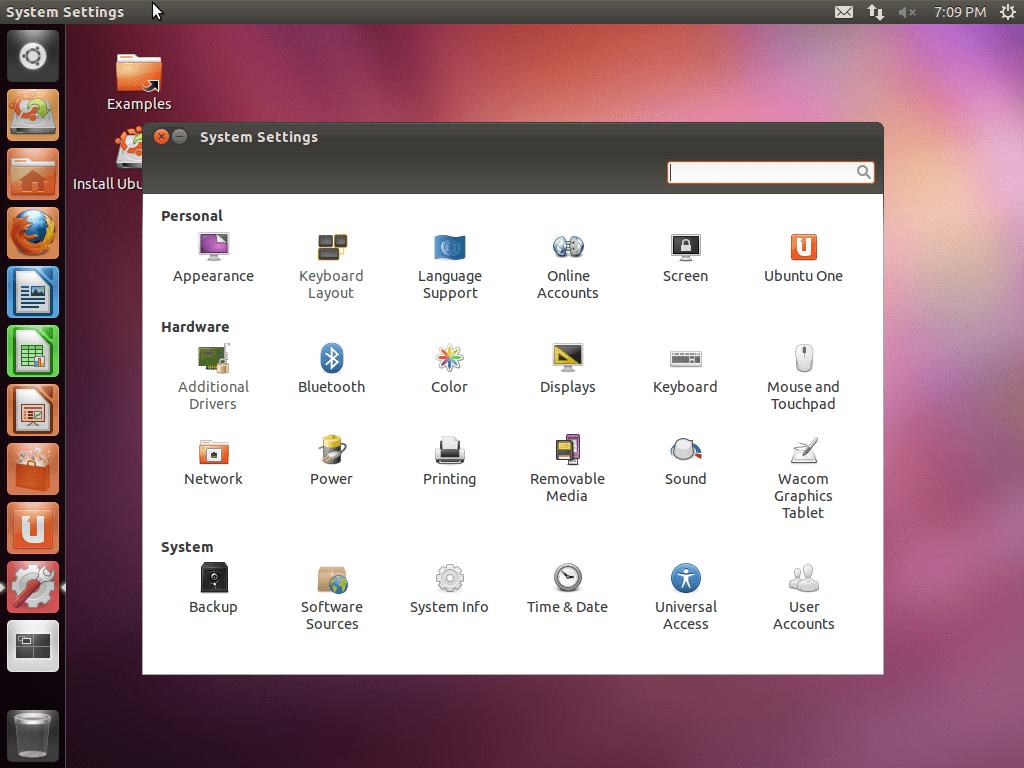Open Bluetooth settings

(332, 369)
